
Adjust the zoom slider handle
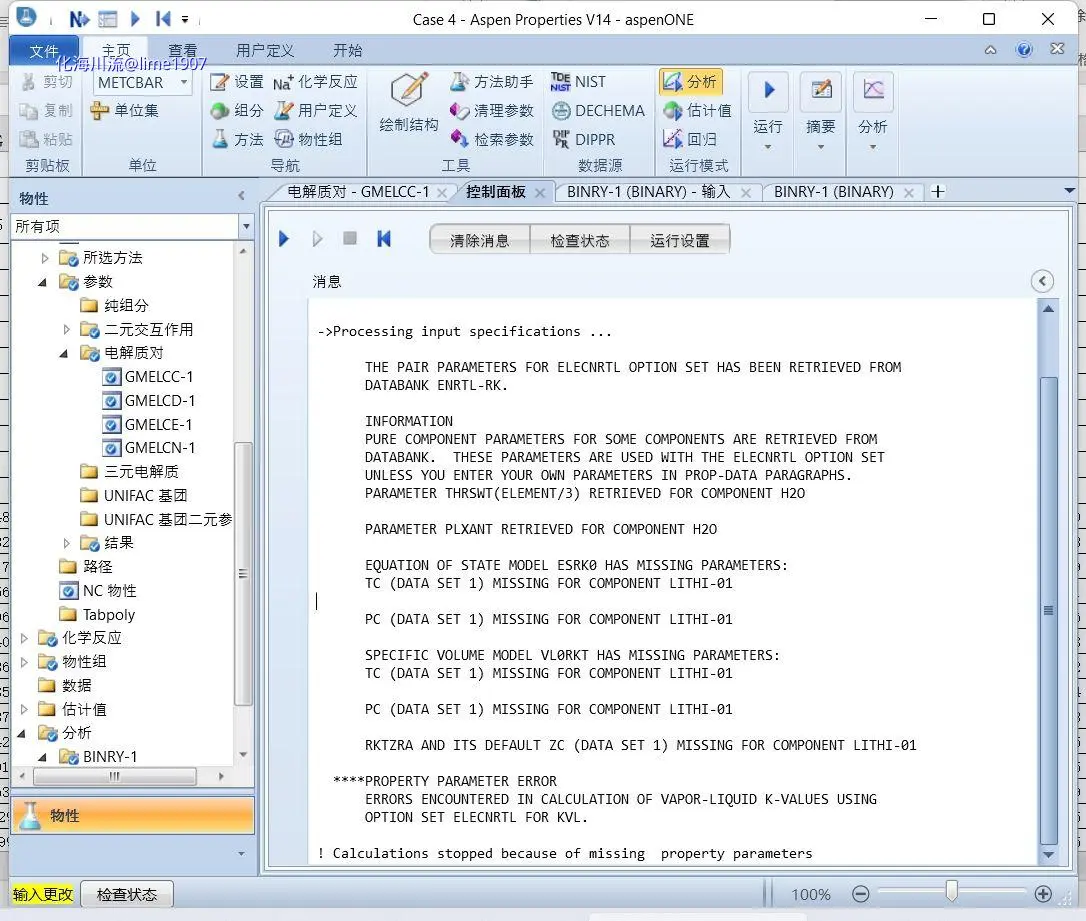click(x=952, y=892)
